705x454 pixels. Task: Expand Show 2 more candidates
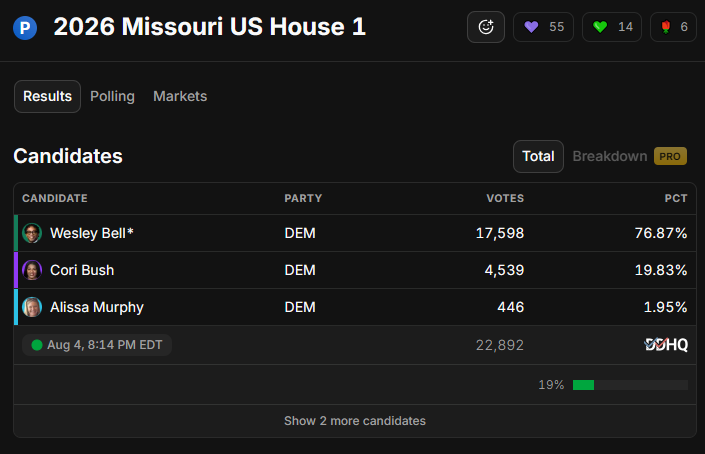coord(355,421)
